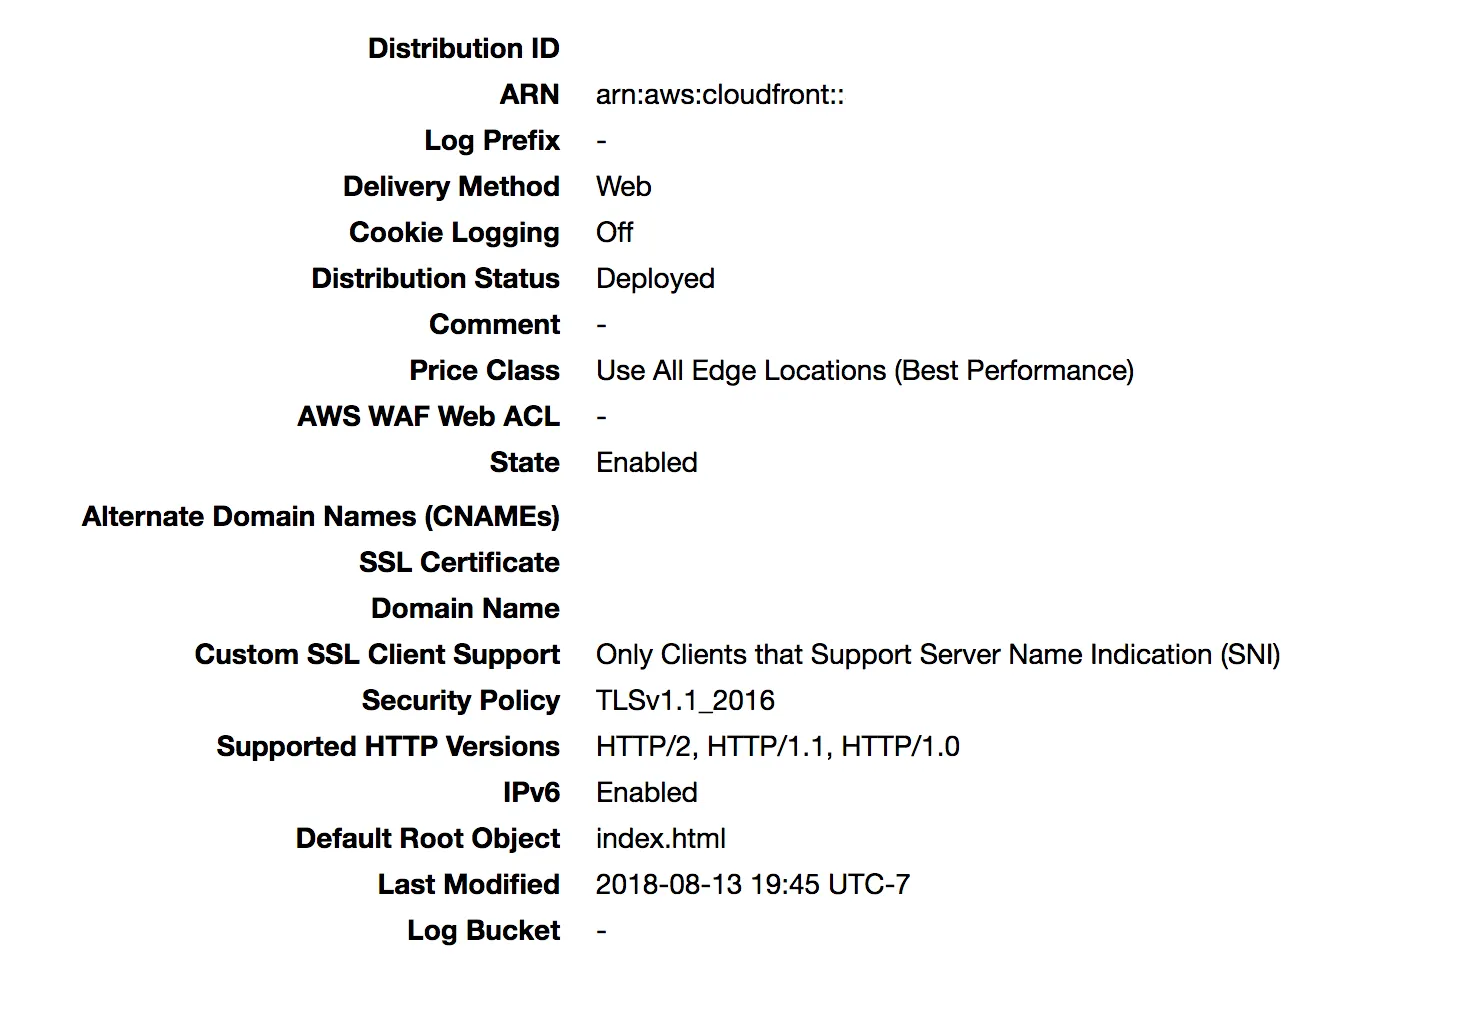
Task: Click the Delivery Method value Web
Action: point(623,186)
